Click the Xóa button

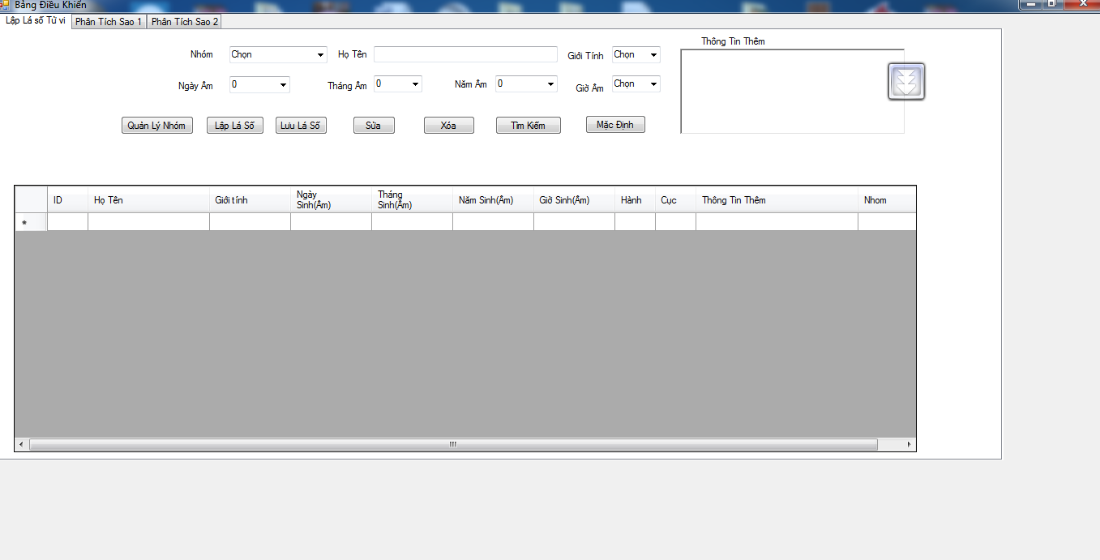(448, 126)
